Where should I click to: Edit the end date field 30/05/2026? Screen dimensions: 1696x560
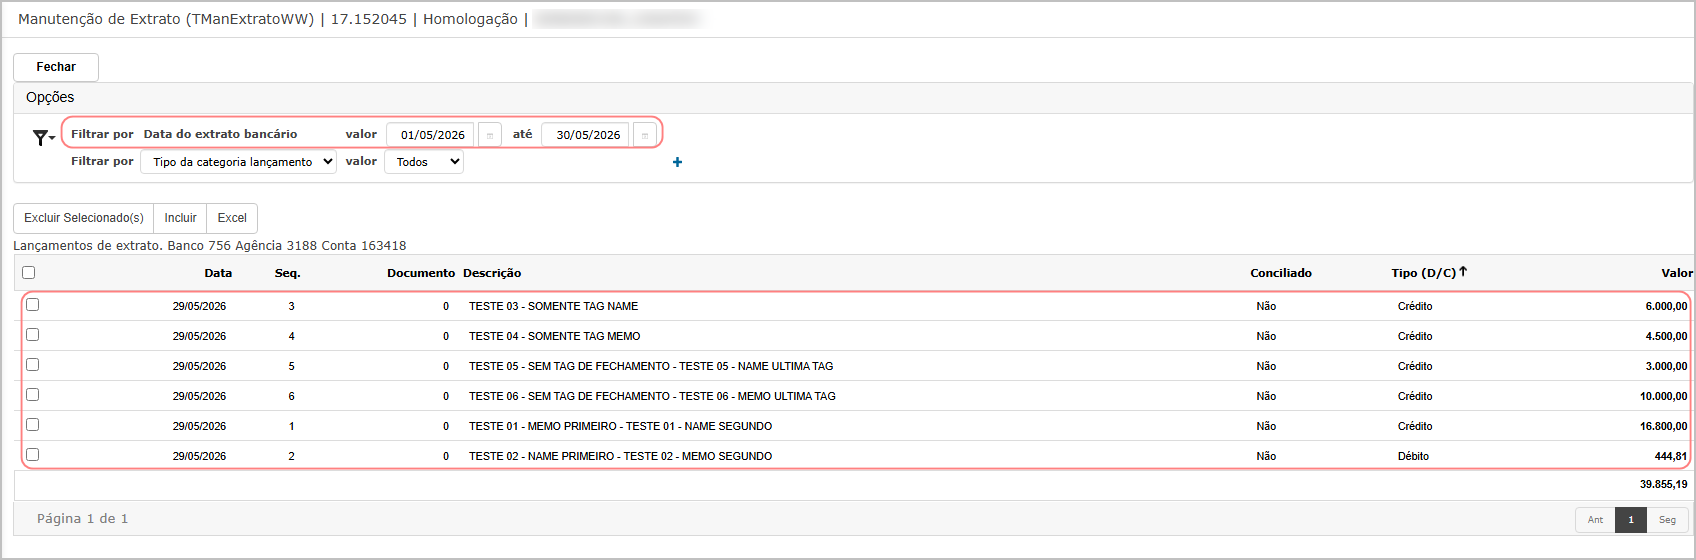(587, 135)
